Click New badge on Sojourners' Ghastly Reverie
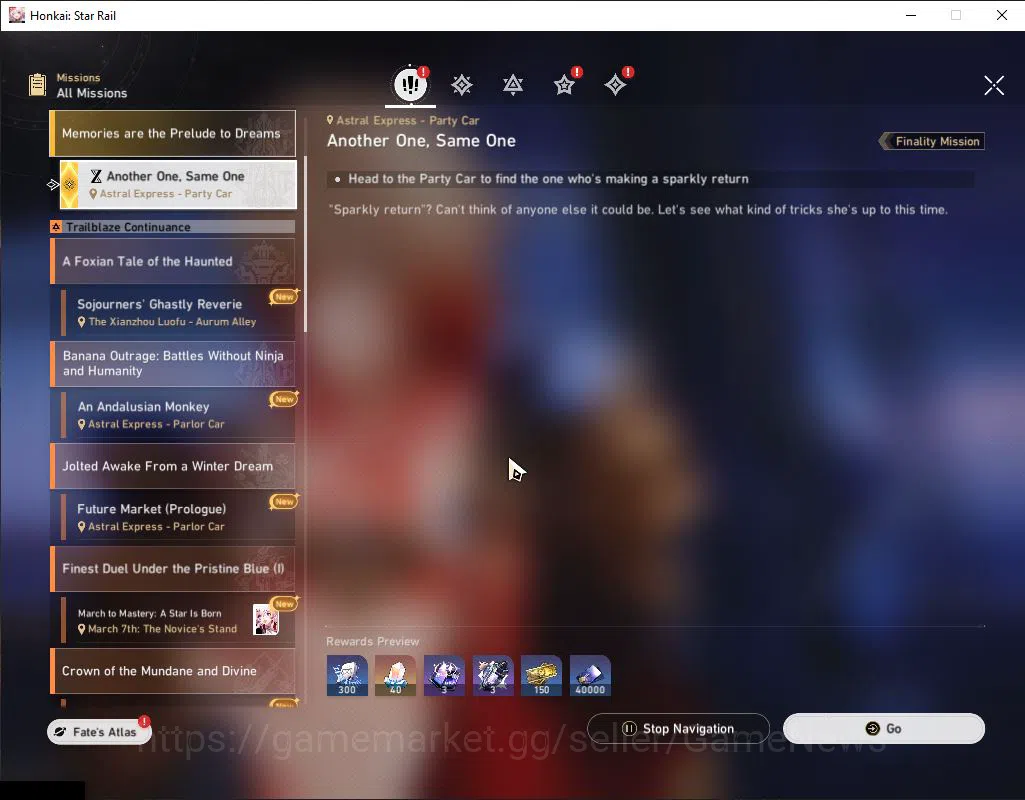 click(x=284, y=297)
